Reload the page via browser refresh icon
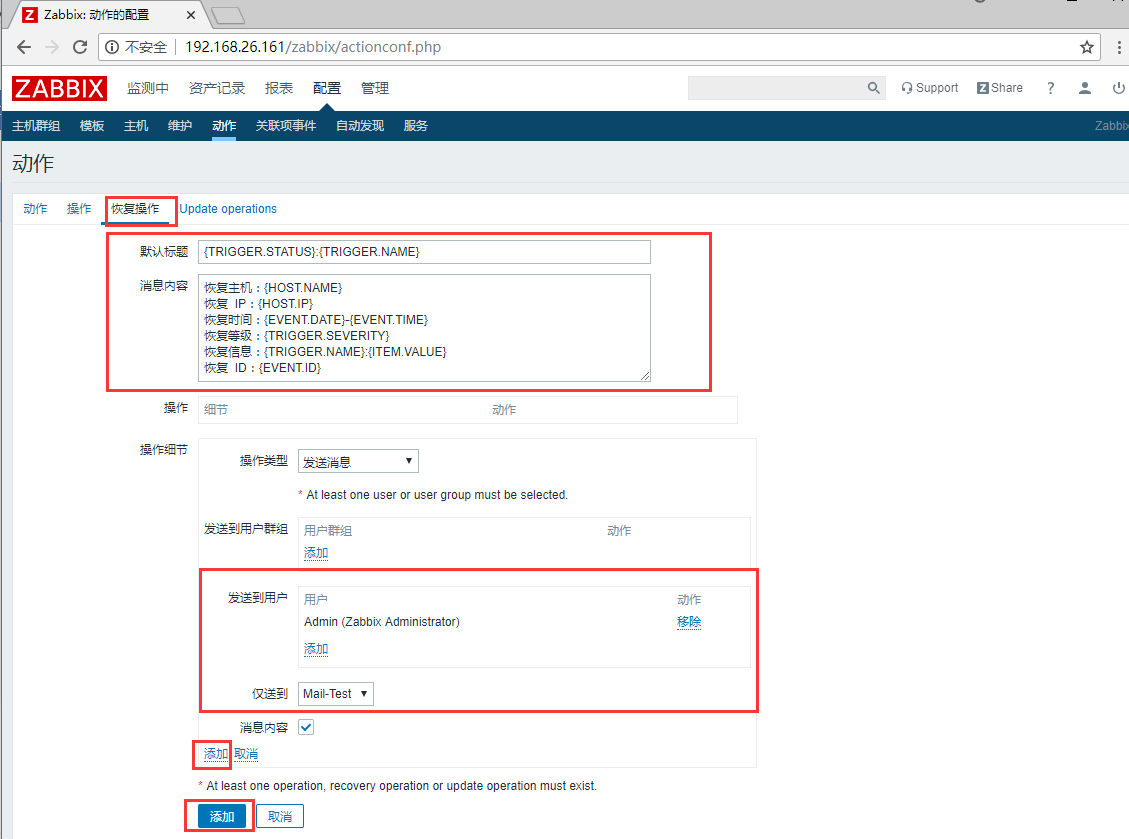This screenshot has height=839, width=1129. click(x=80, y=46)
